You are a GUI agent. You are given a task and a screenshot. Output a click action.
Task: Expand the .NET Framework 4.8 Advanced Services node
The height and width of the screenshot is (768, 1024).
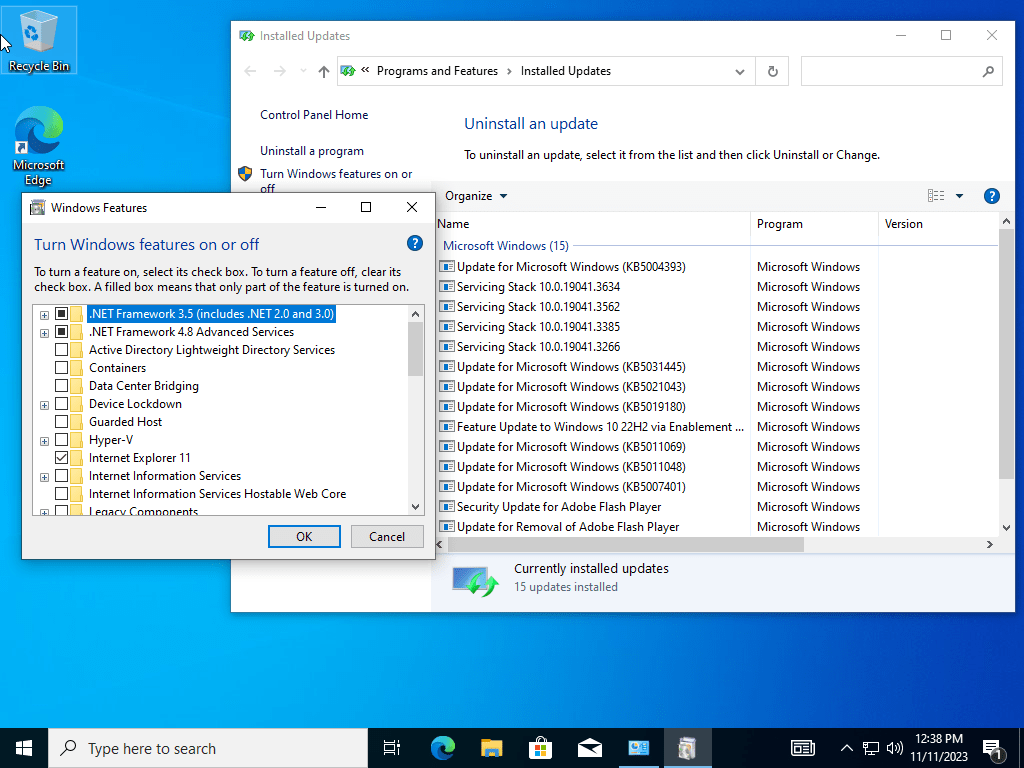pyautogui.click(x=44, y=334)
